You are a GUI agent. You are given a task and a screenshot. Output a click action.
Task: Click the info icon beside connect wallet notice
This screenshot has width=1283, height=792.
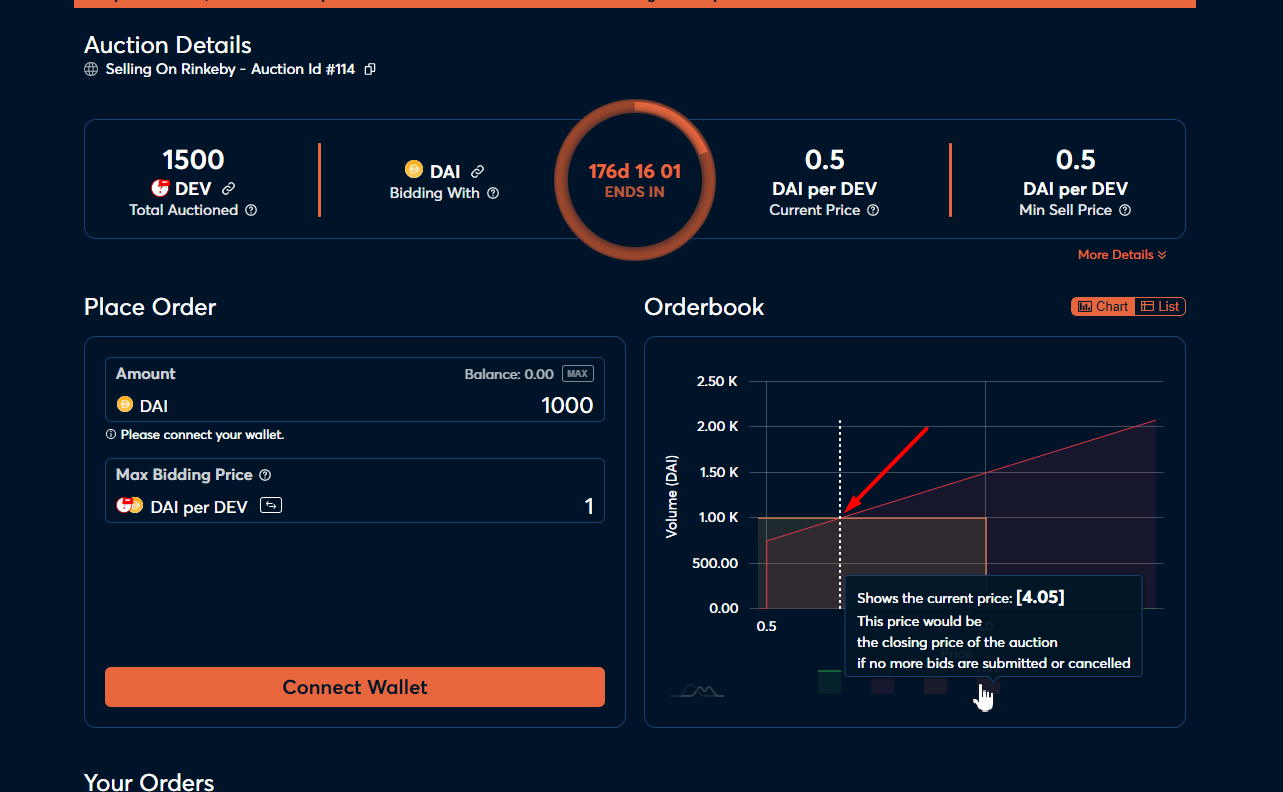pyautogui.click(x=111, y=435)
